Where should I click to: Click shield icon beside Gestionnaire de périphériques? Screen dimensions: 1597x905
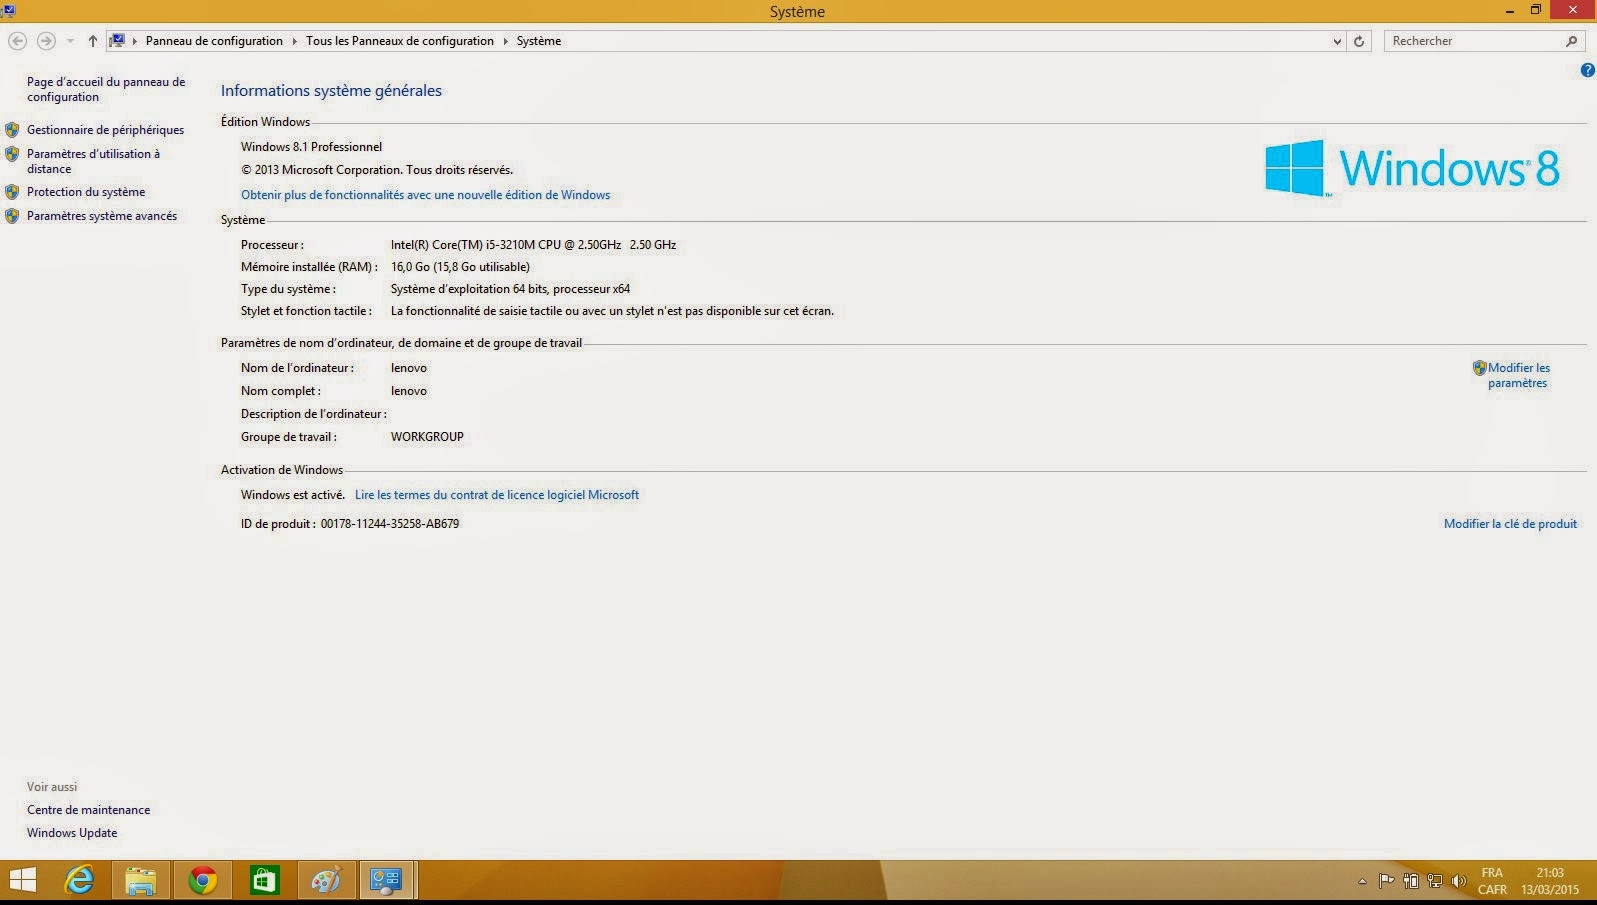(x=12, y=130)
